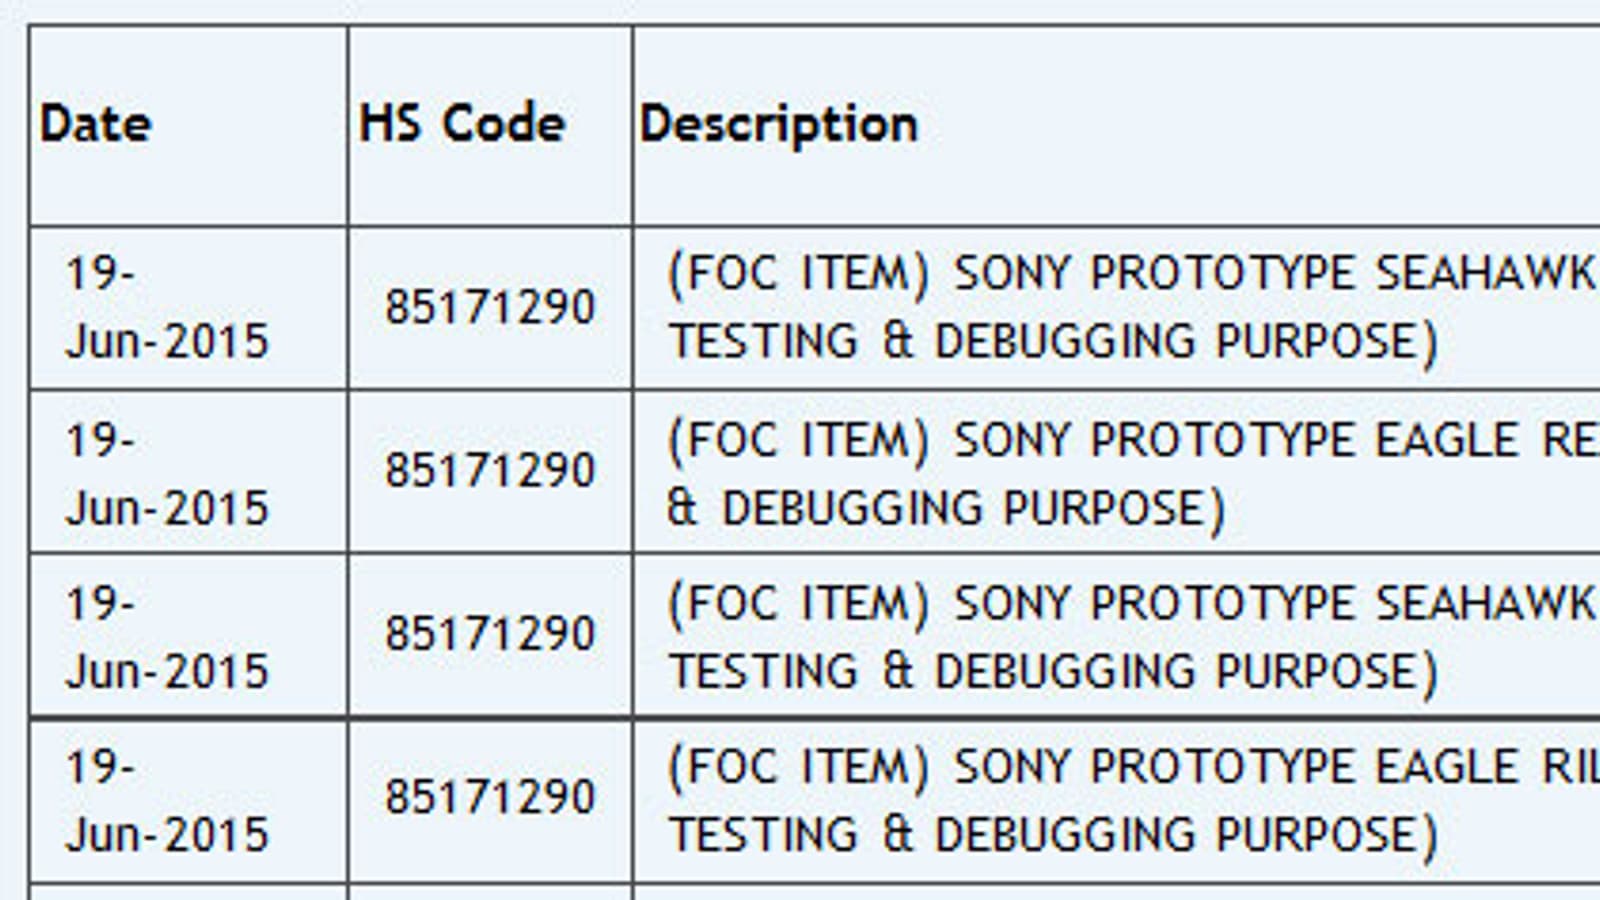Click the word SEAHAWK in the third row

click(x=1484, y=604)
